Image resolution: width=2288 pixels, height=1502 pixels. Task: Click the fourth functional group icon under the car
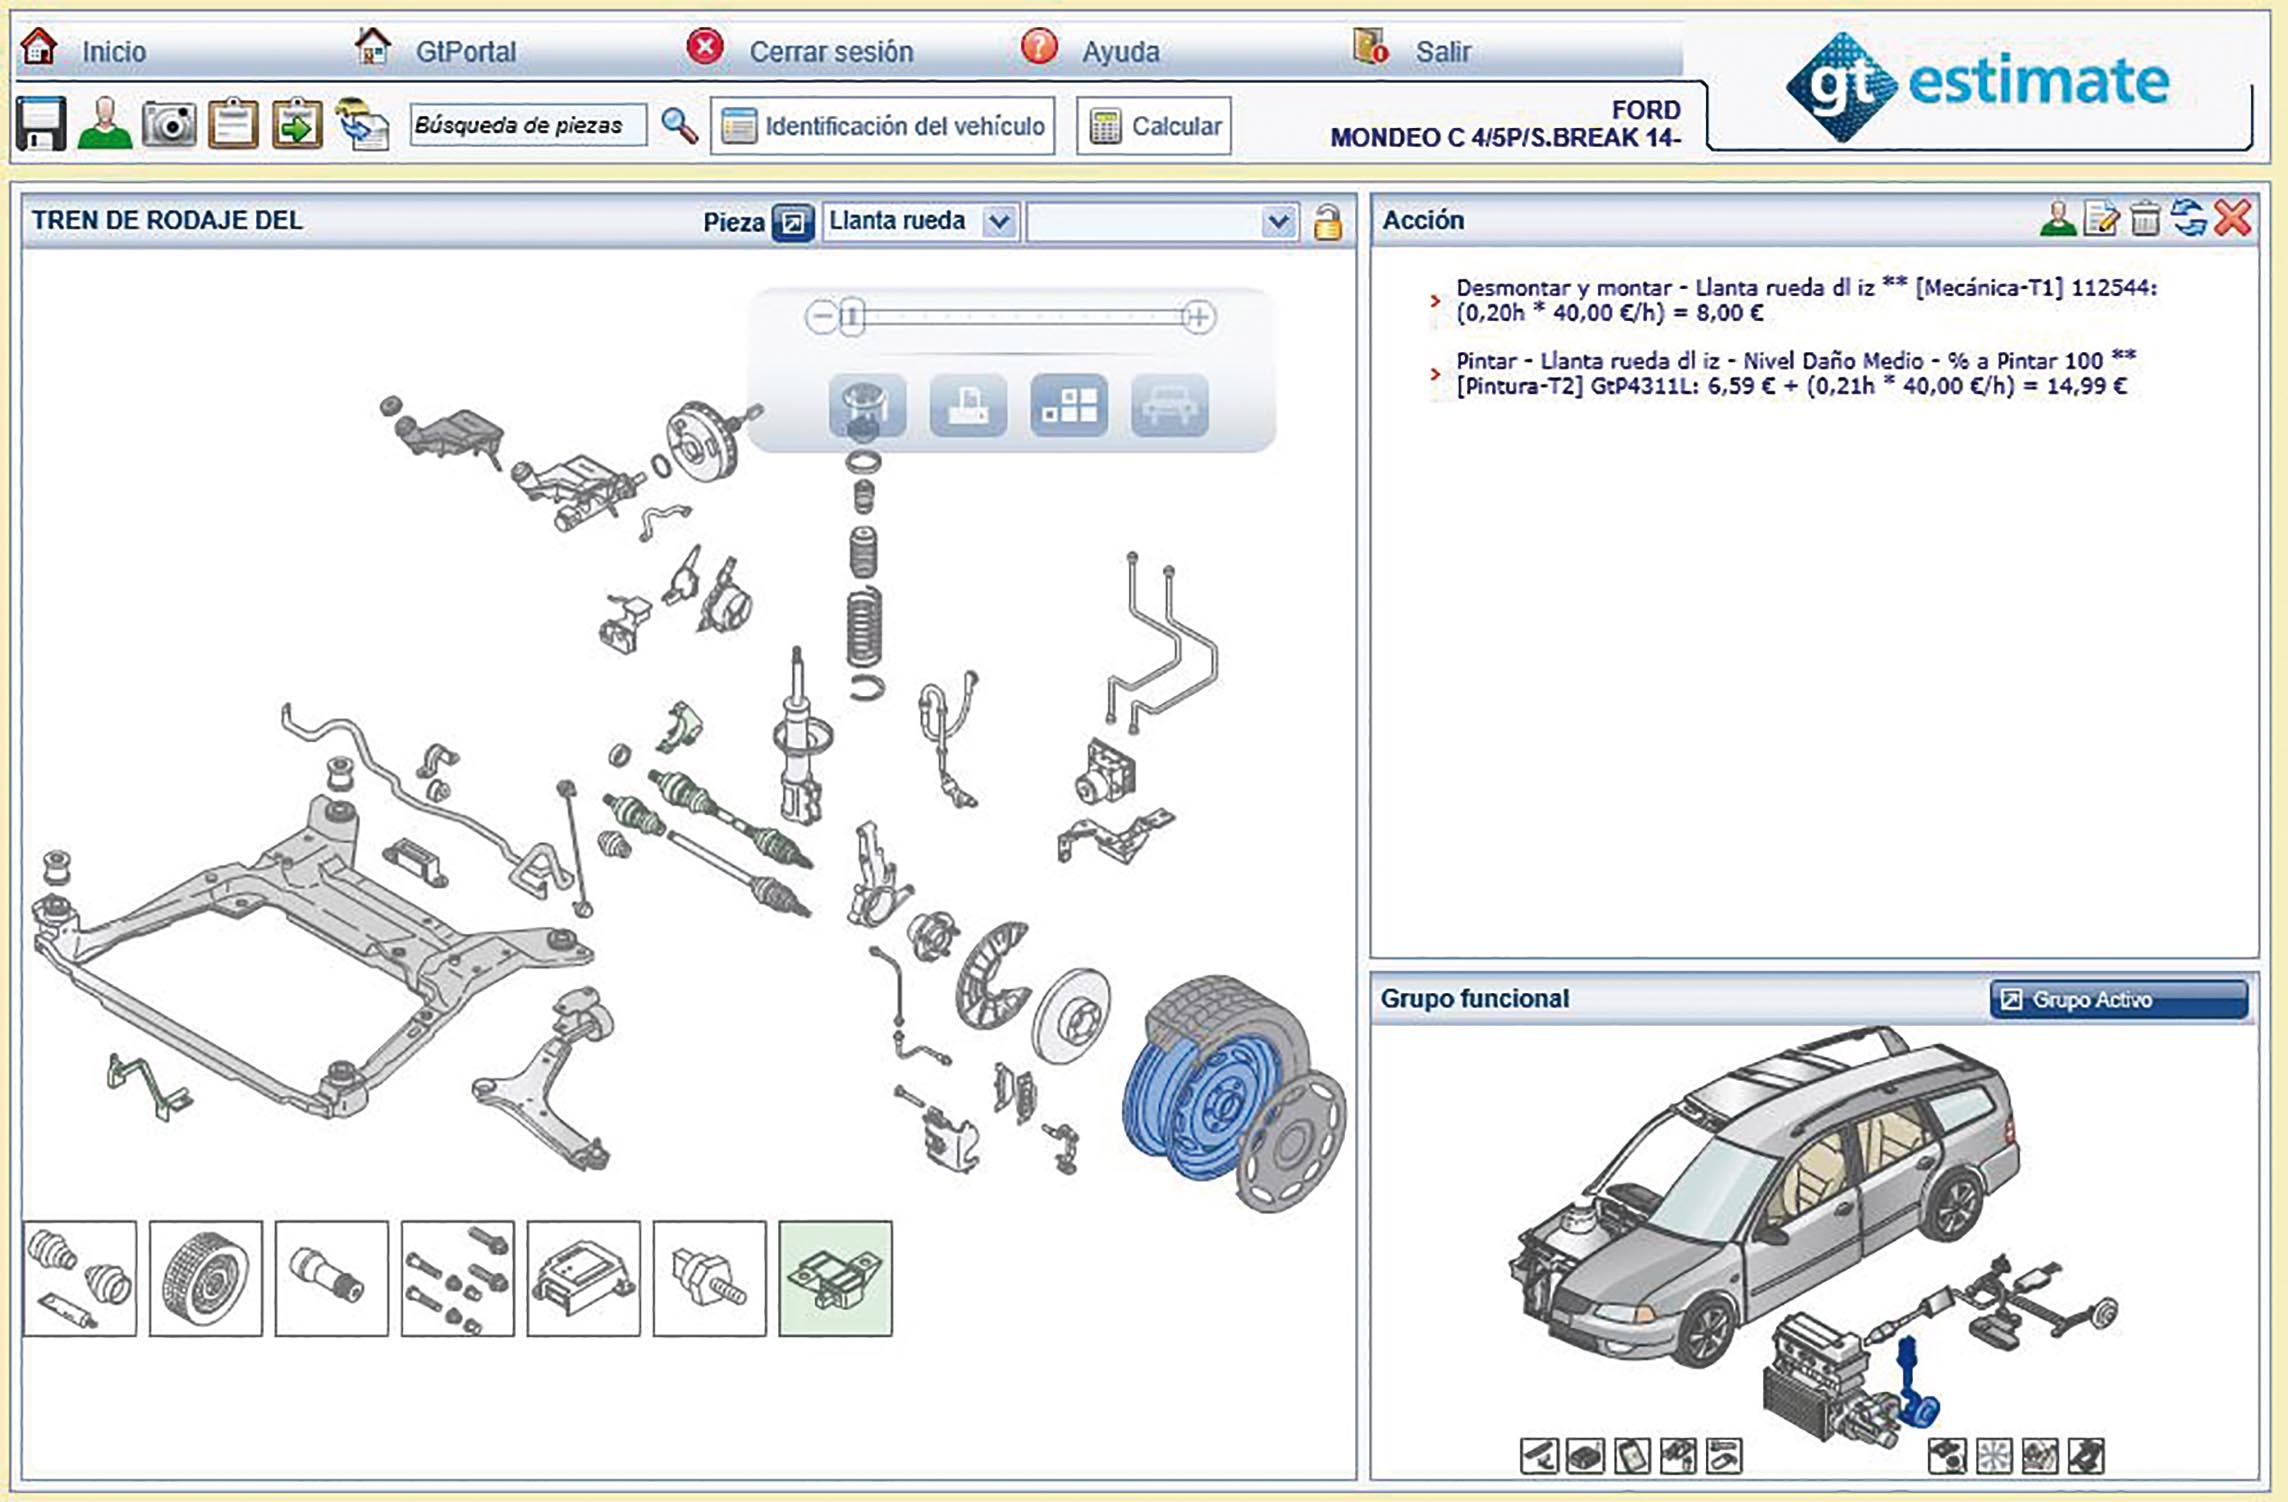[1678, 1456]
